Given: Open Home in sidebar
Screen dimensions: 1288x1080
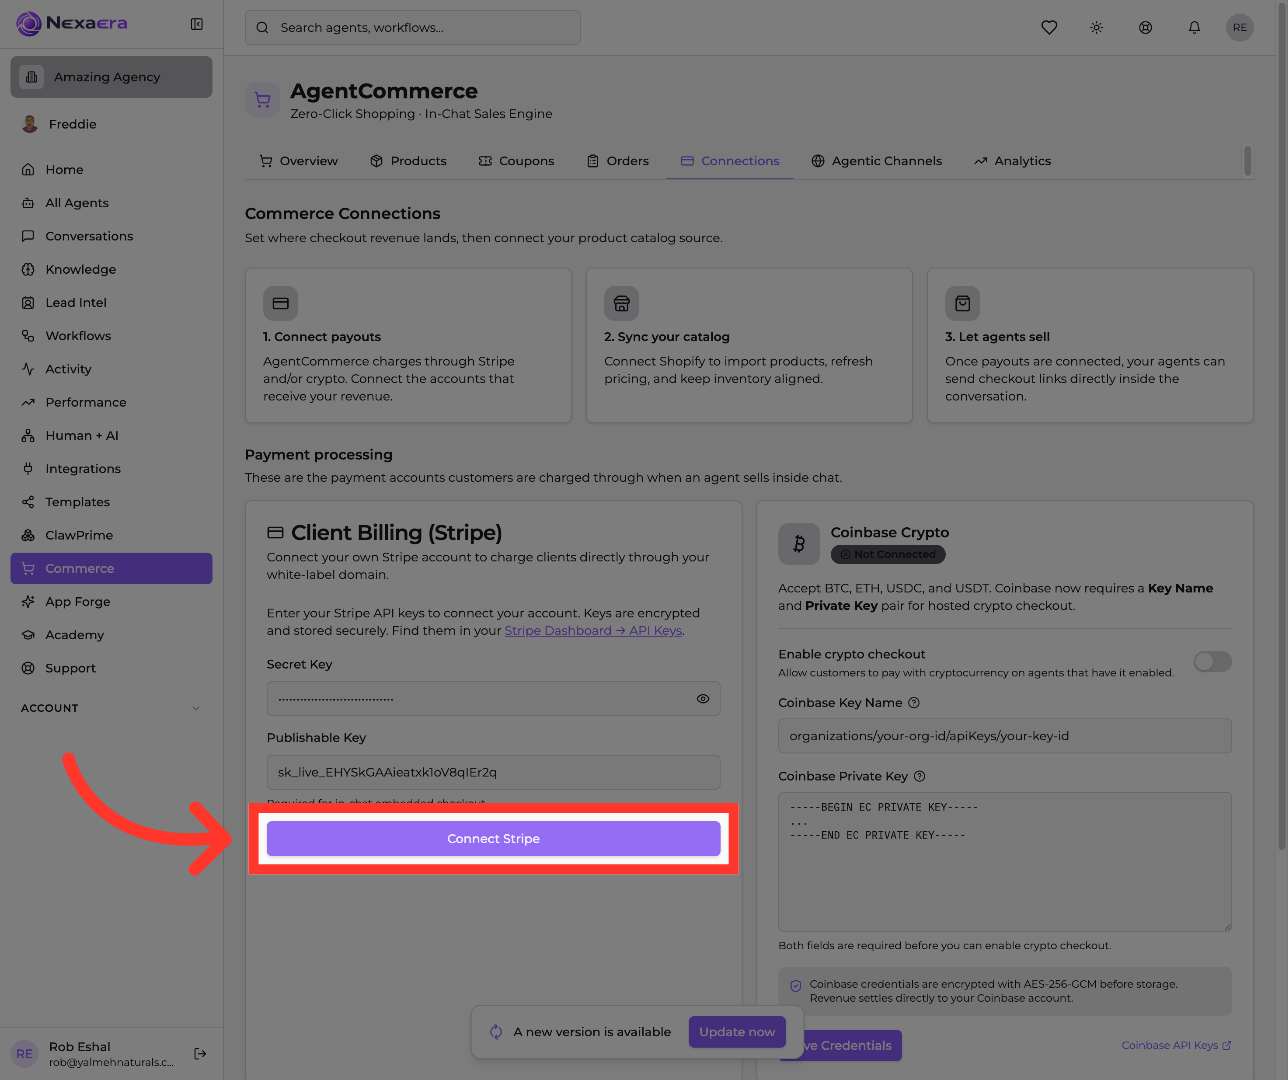Looking at the screenshot, I should click(x=111, y=170).
